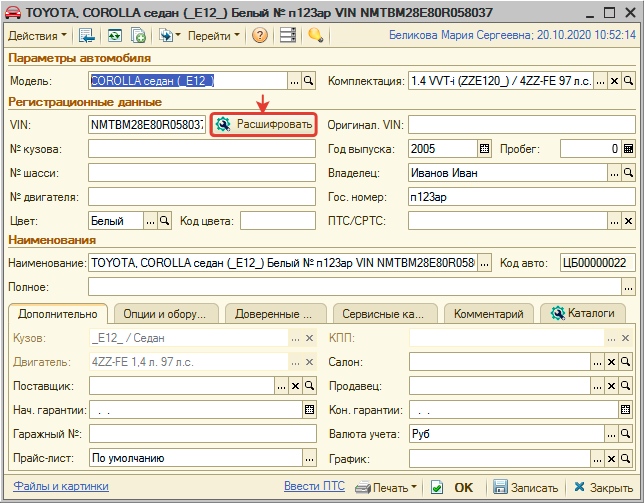
Task: Click the Записать save button
Action: (x=525, y=487)
